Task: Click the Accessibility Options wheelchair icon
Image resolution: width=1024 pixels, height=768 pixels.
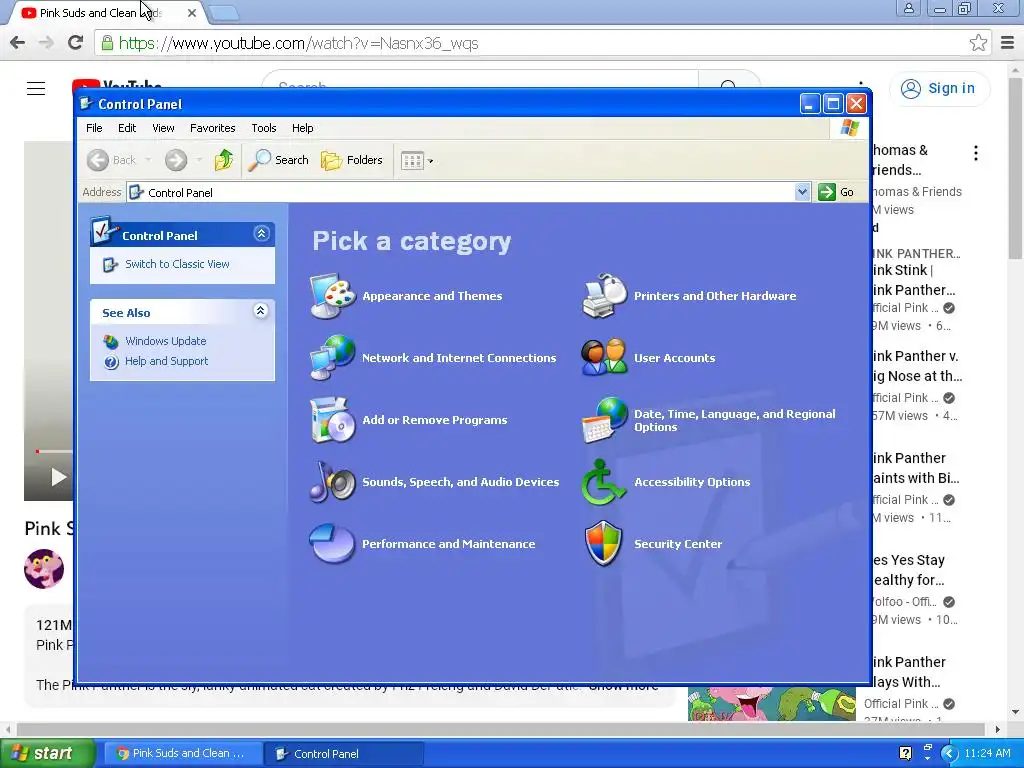Action: point(604,481)
